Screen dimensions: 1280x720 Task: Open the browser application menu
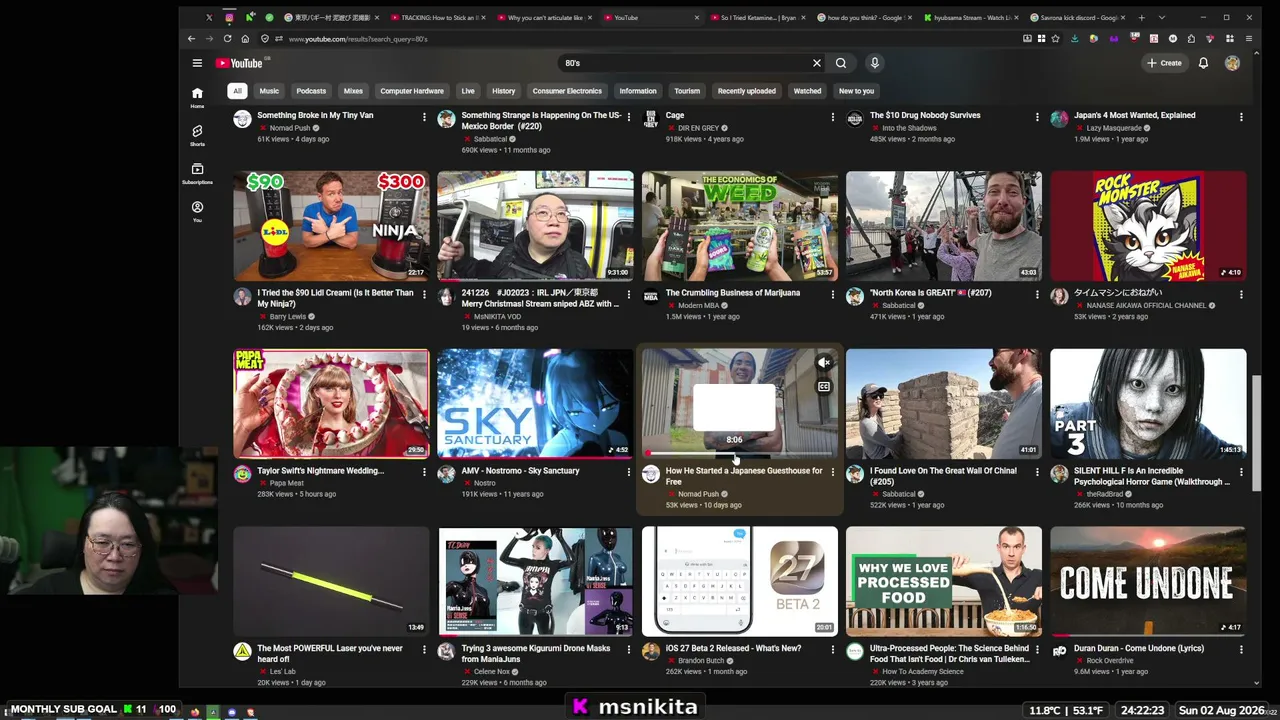click(1249, 39)
